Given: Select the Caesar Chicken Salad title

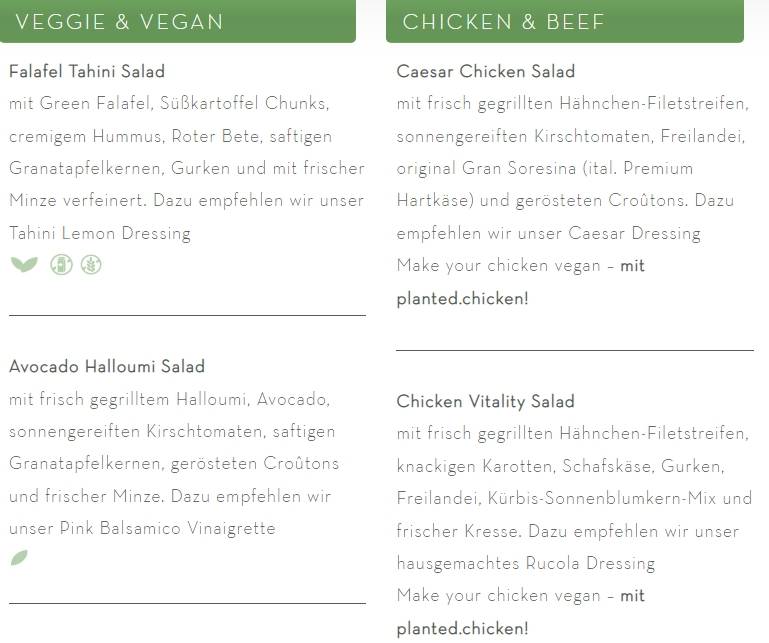Looking at the screenshot, I should tap(486, 72).
